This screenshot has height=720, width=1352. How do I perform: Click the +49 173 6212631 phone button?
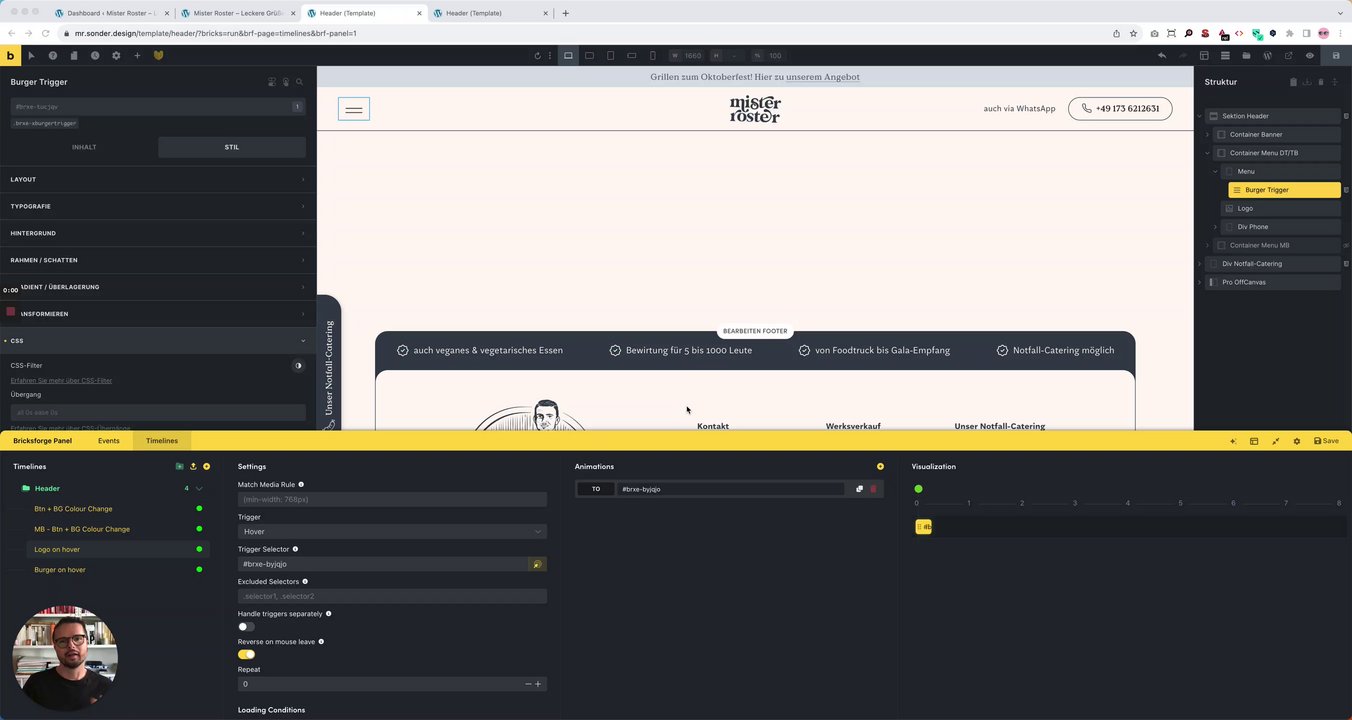click(1120, 109)
